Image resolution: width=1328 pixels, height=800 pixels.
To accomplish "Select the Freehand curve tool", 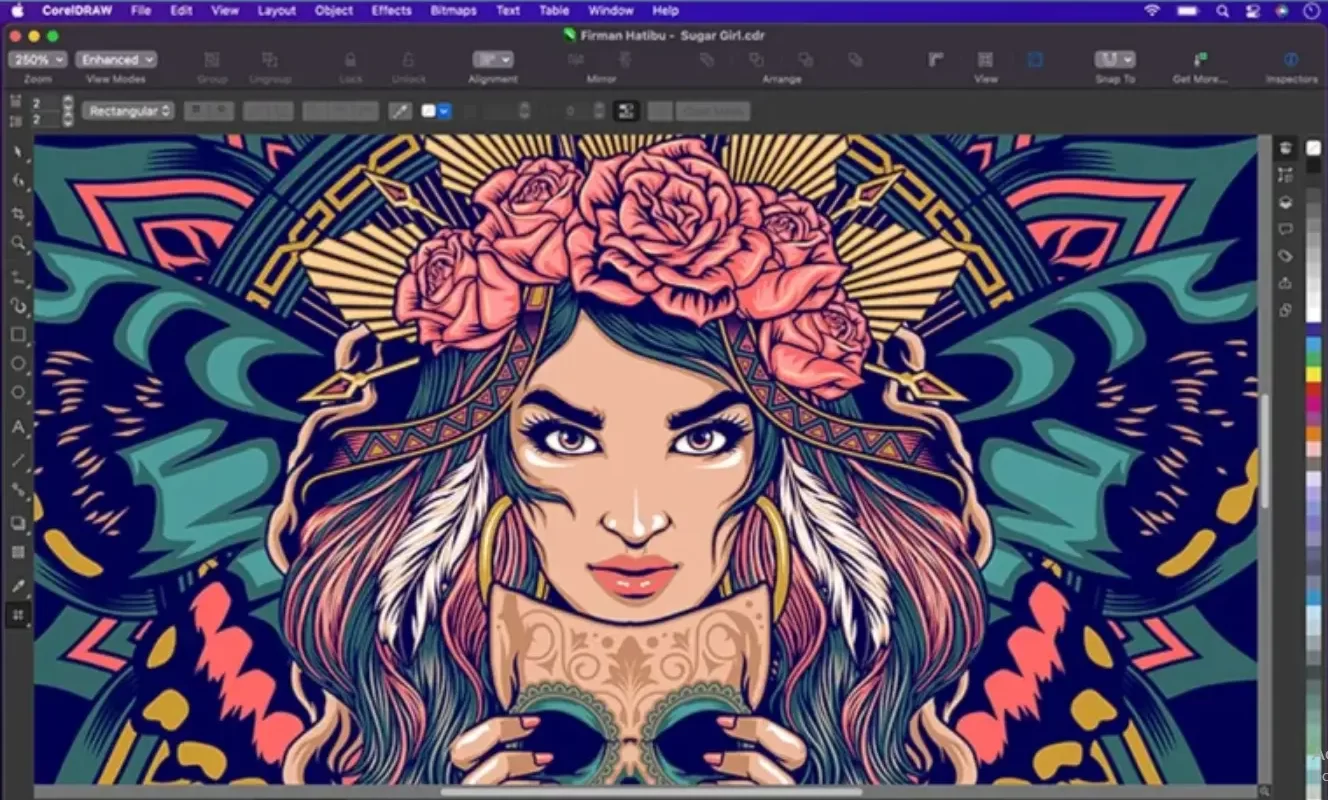I will pos(18,276).
